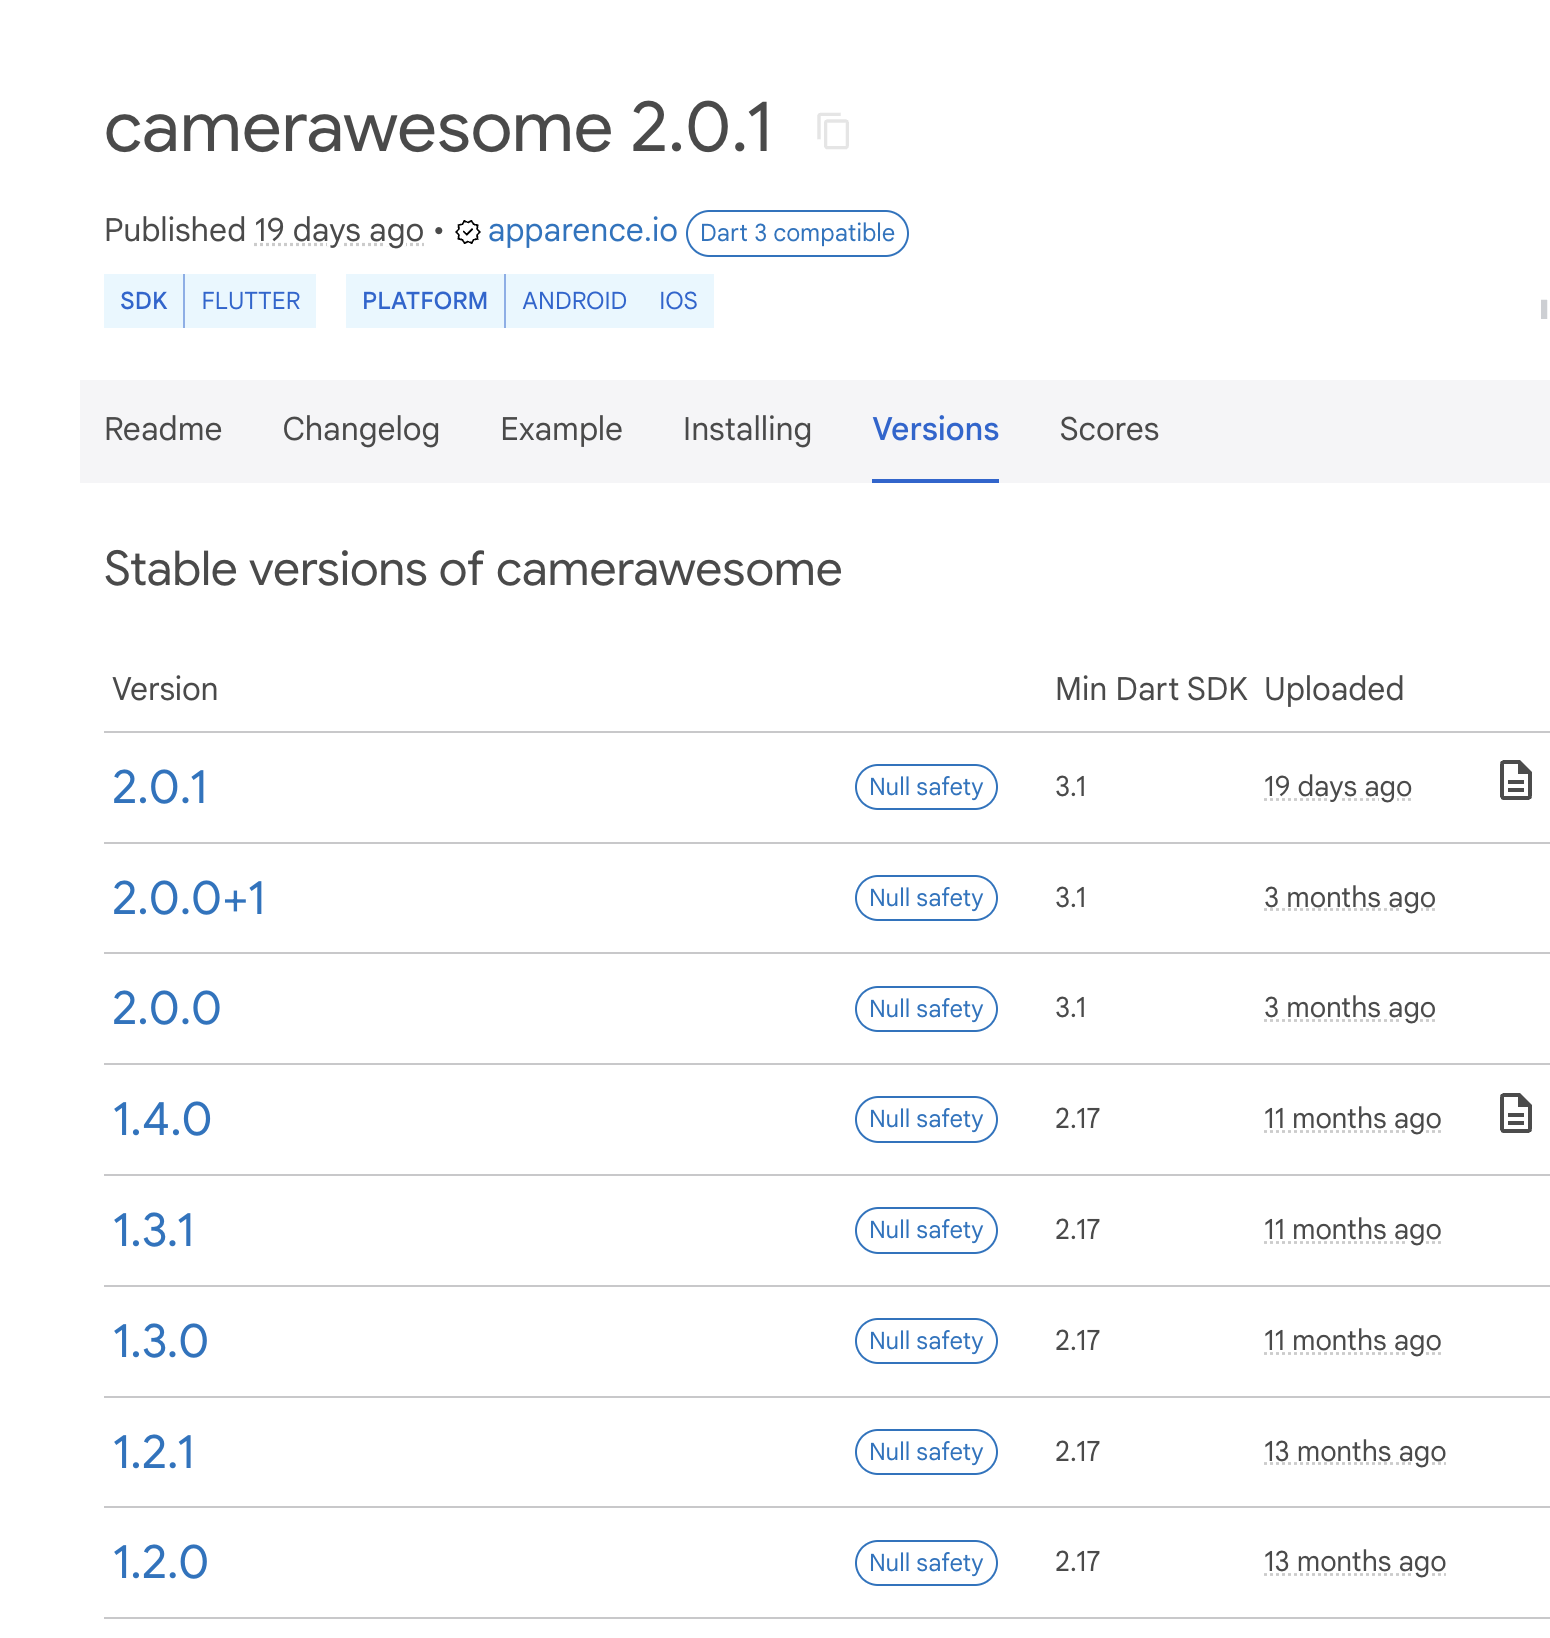1550x1638 pixels.
Task: Click the page scrollbar on the right edge
Action: click(x=1544, y=309)
